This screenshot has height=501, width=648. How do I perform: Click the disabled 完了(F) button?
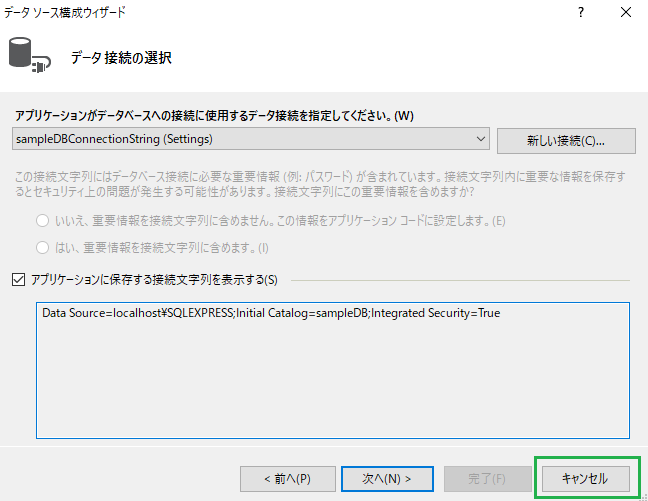click(x=488, y=479)
